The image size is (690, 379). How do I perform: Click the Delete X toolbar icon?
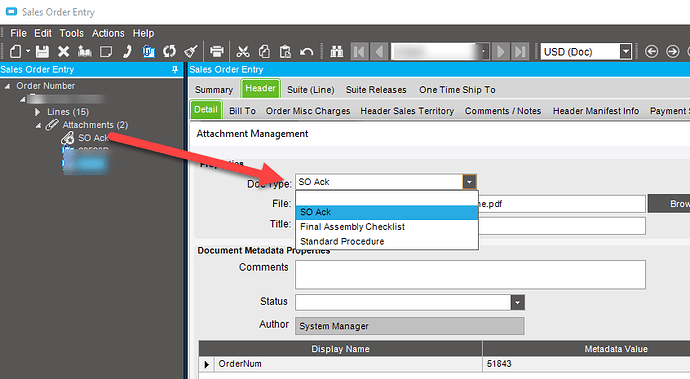[63, 52]
